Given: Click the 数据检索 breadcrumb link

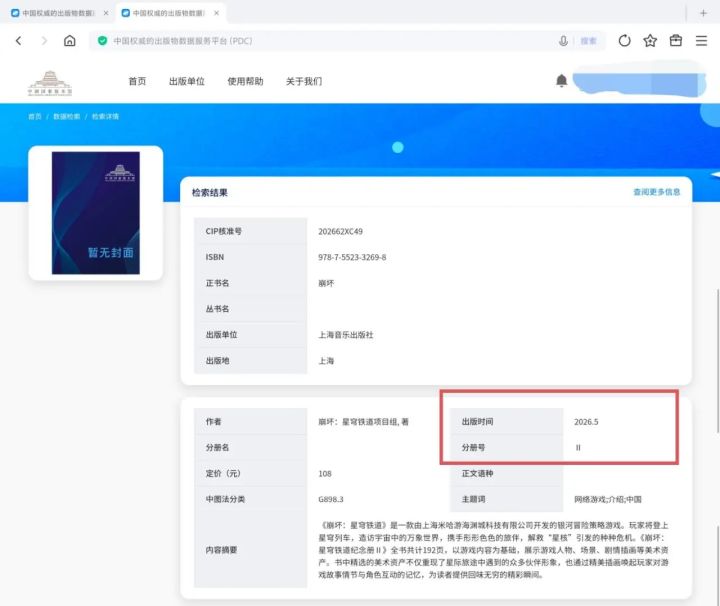Looking at the screenshot, I should pos(67,117).
